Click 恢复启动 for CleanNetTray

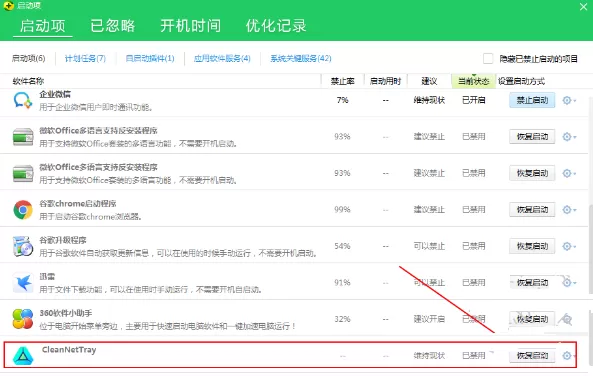click(x=532, y=356)
